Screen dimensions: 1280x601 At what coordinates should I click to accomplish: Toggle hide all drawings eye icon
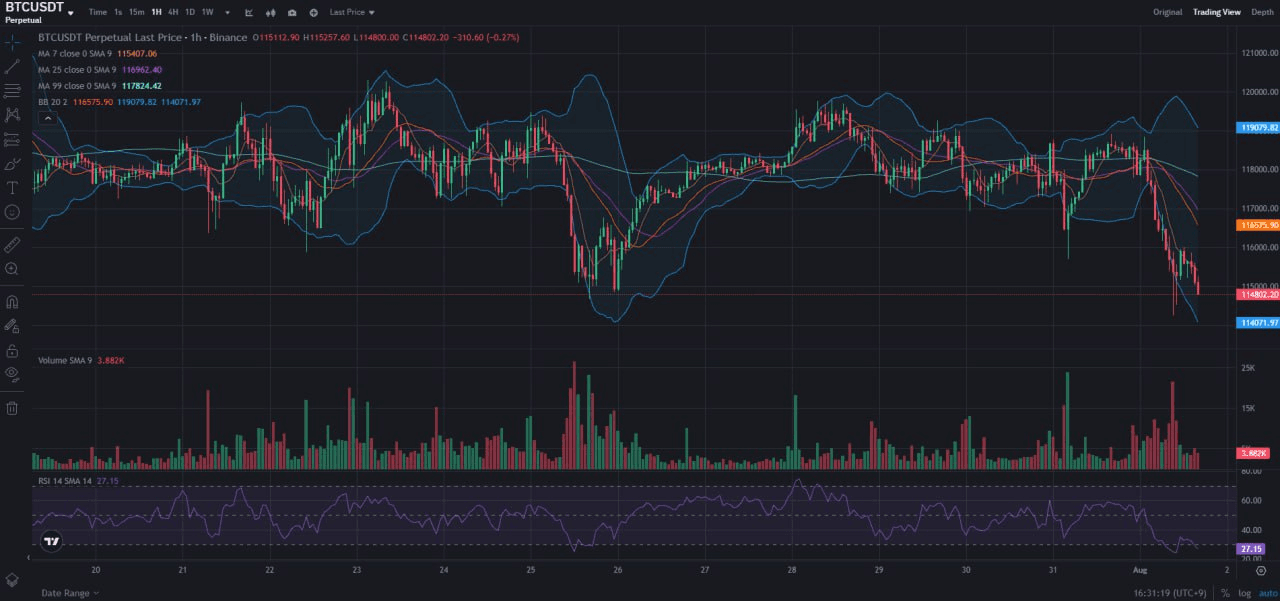click(x=12, y=374)
